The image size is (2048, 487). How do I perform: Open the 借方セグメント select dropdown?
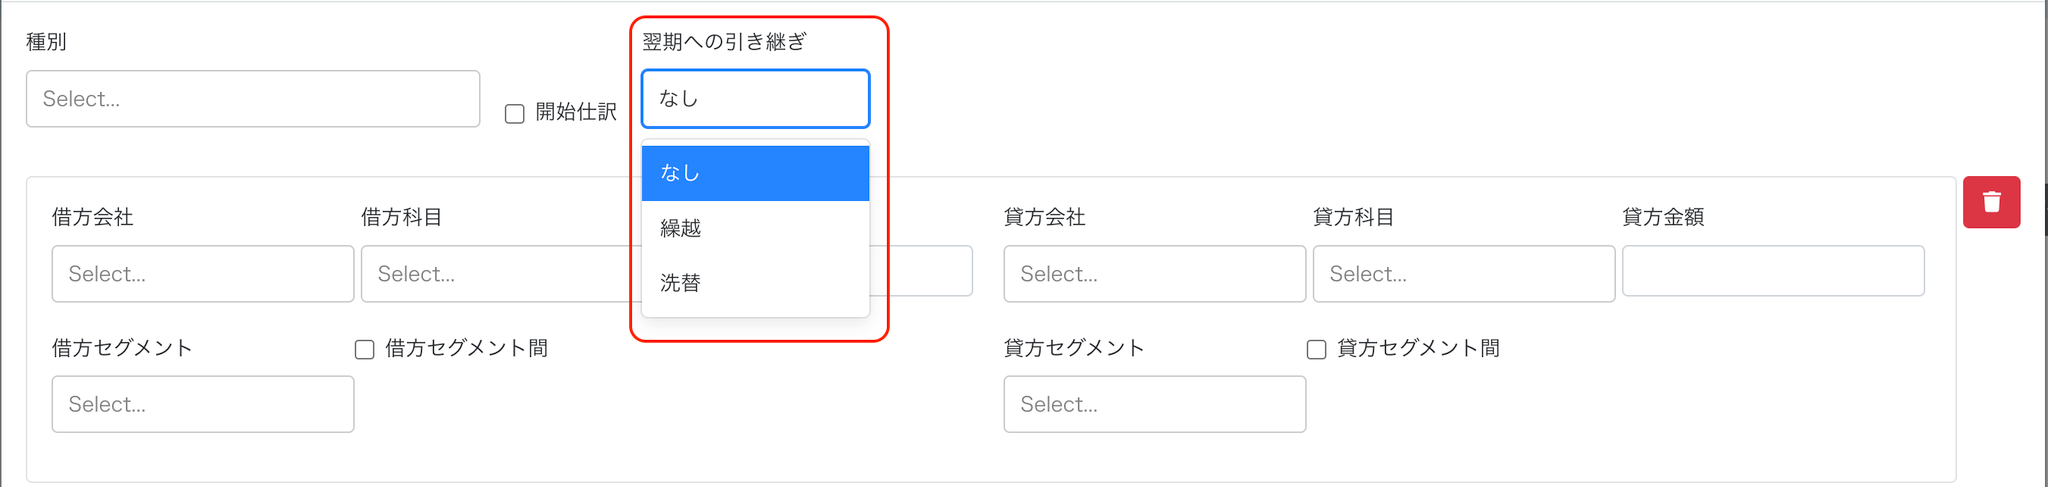point(203,404)
